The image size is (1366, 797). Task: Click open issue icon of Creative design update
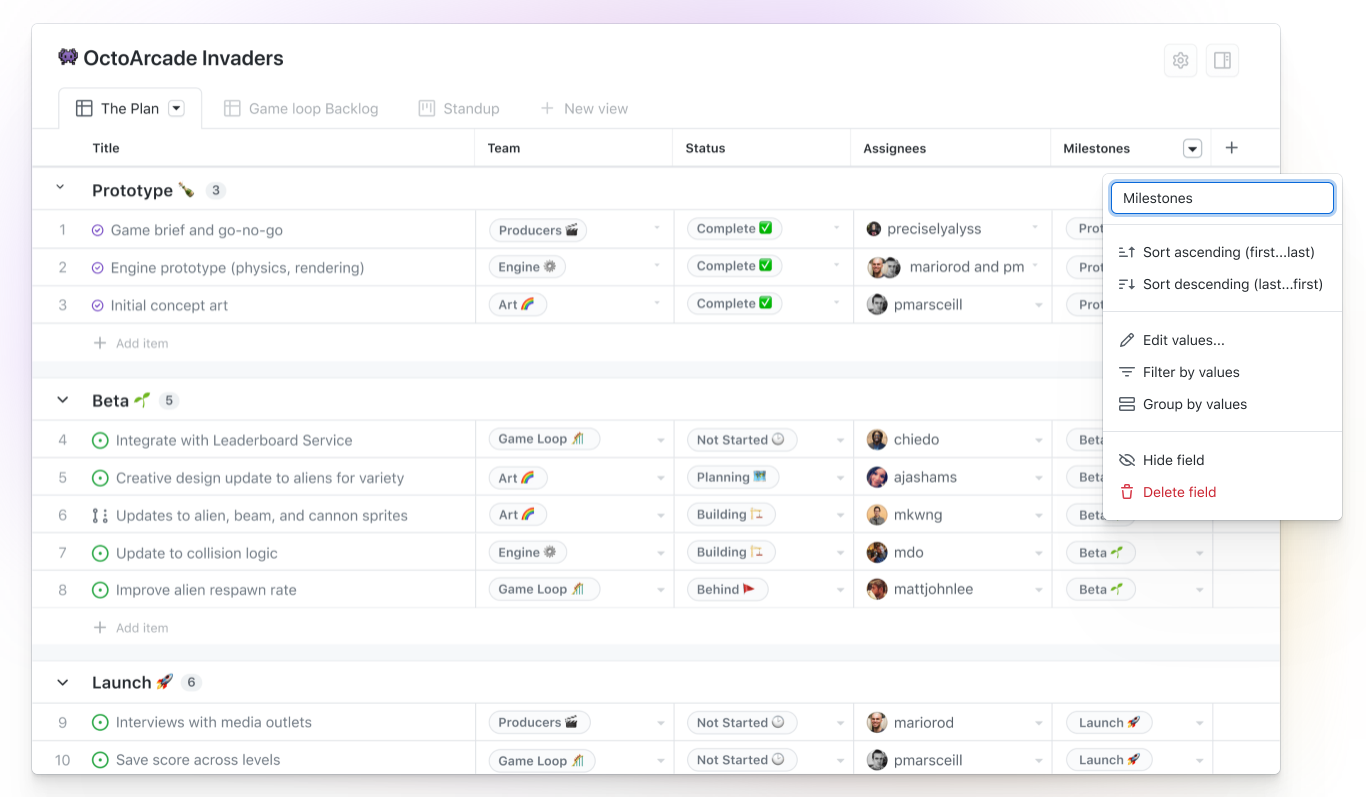point(100,478)
